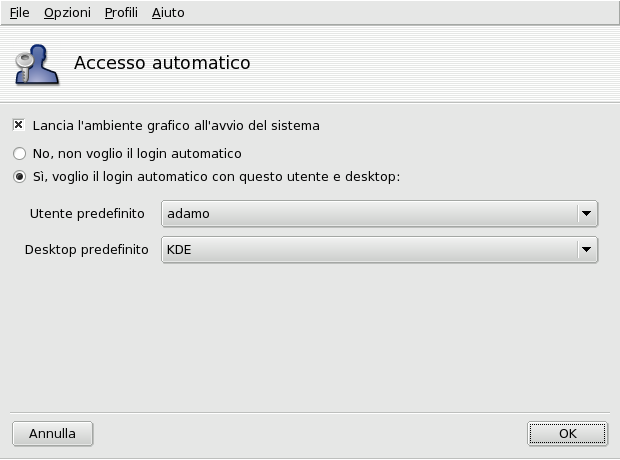
Task: Click the 'Utente predefinito' label
Action: 87,214
